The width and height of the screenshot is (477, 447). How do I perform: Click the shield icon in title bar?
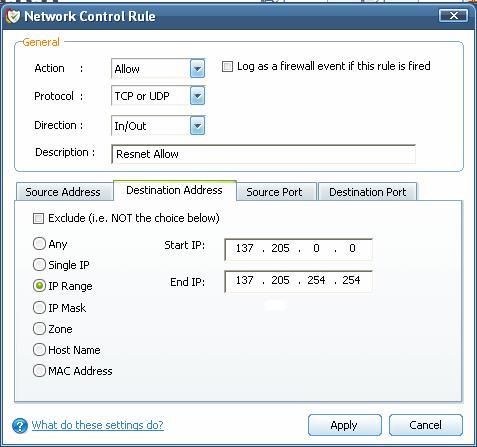13,16
